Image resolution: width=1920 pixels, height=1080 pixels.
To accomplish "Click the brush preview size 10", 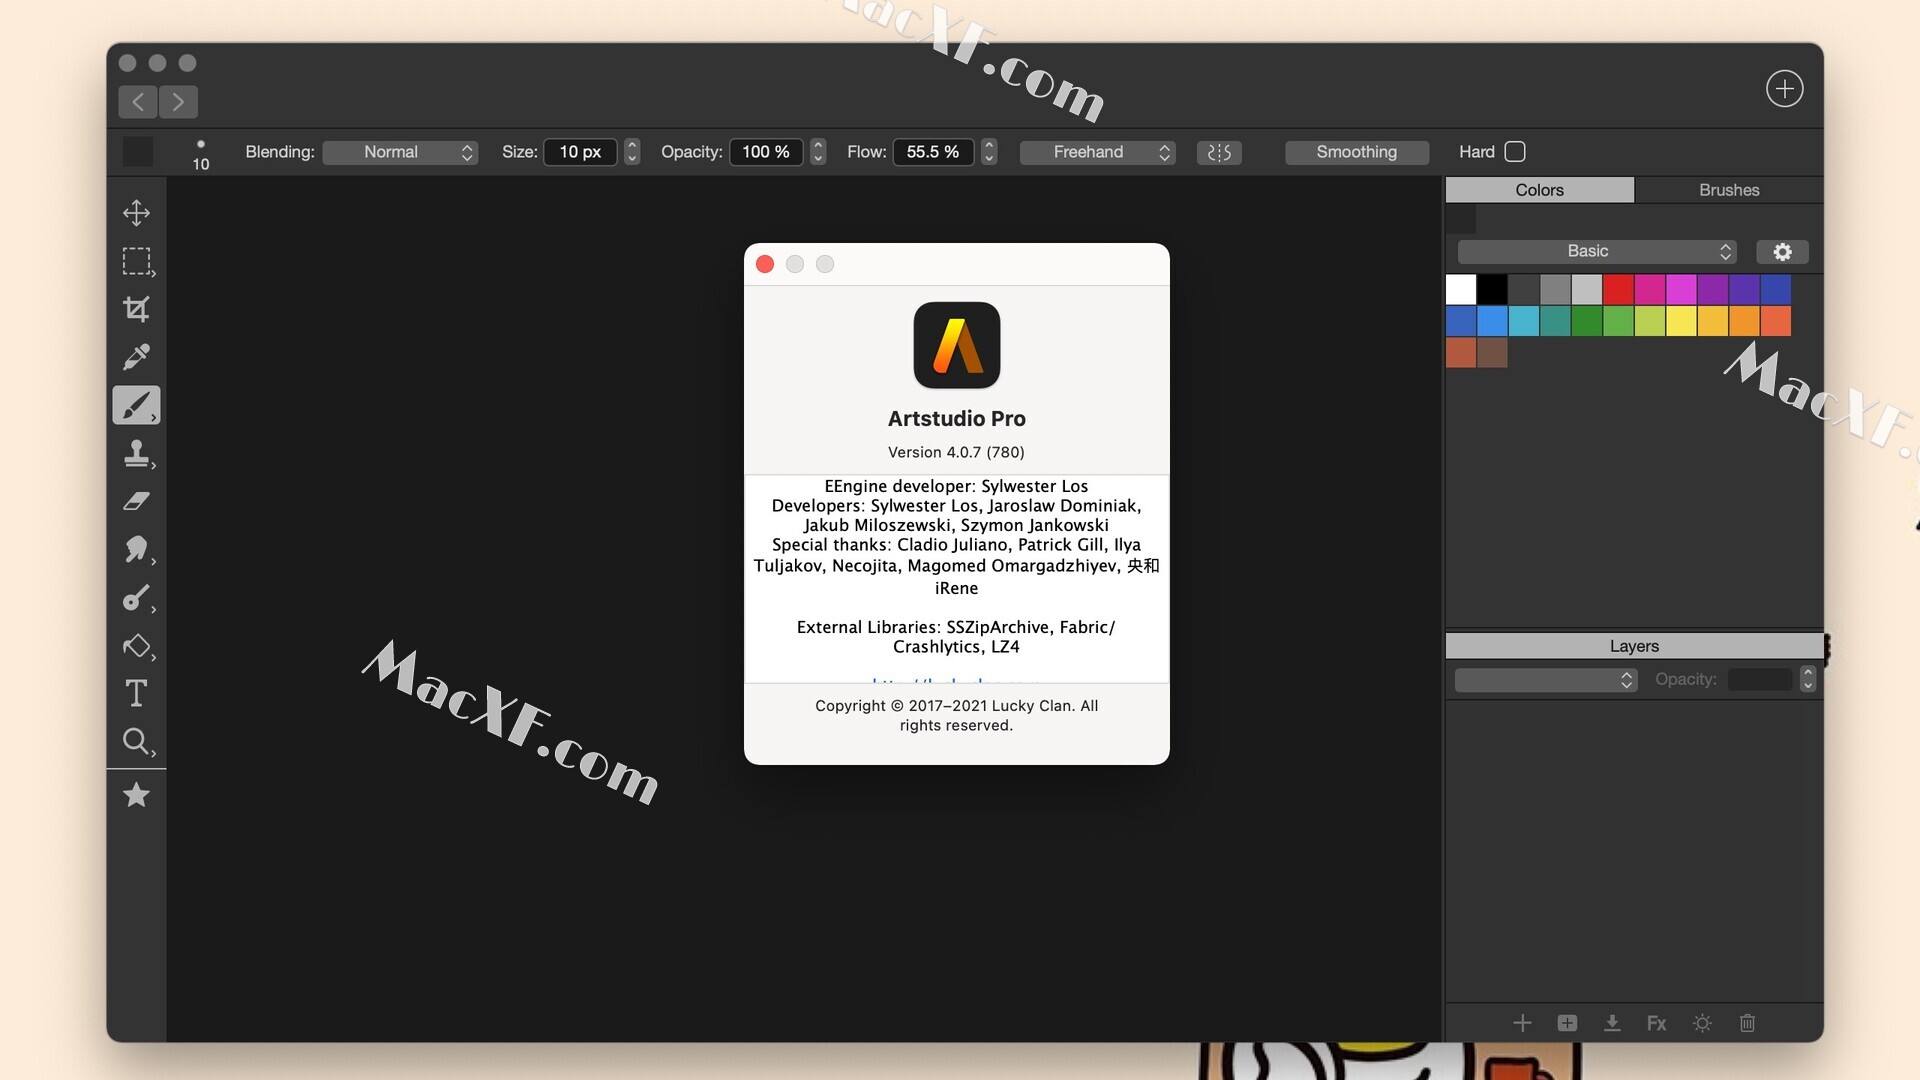I will [x=201, y=155].
